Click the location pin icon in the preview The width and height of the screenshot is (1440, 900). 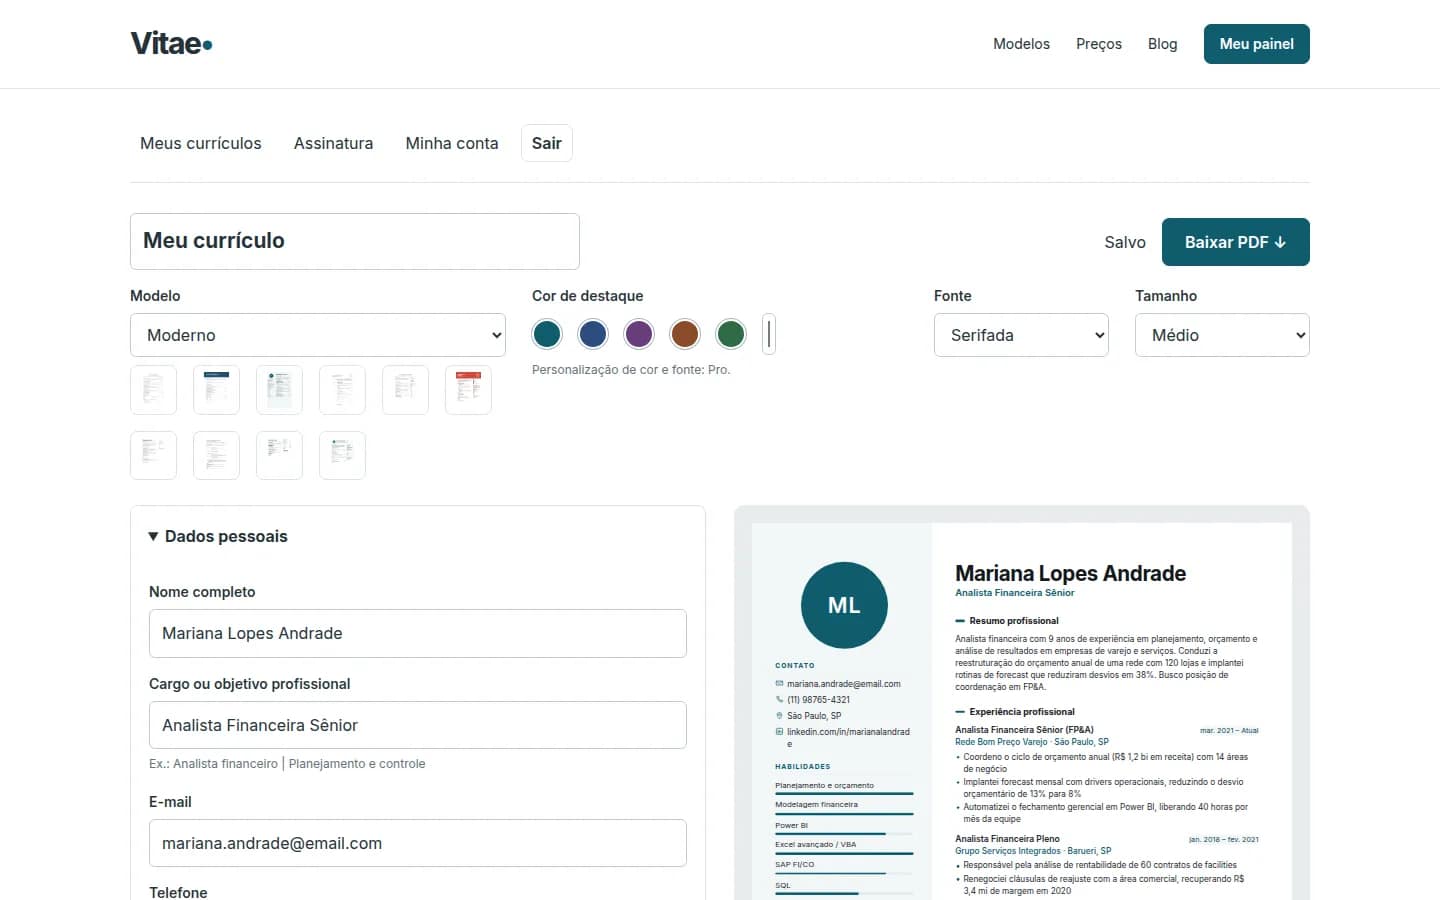(779, 716)
